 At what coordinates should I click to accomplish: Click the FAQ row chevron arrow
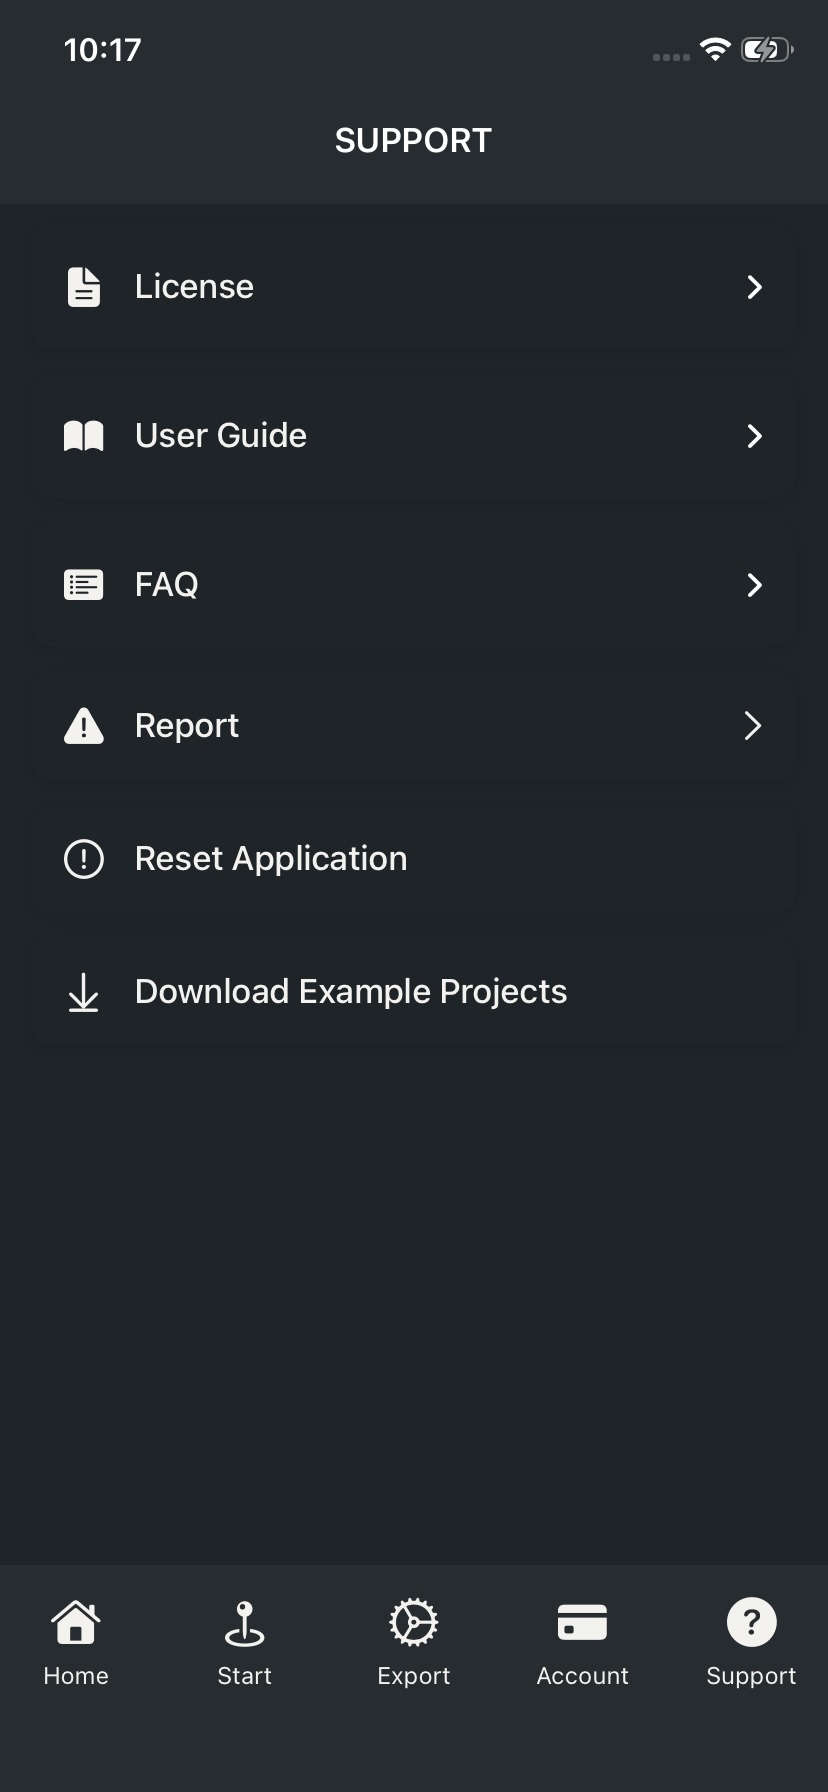click(755, 585)
